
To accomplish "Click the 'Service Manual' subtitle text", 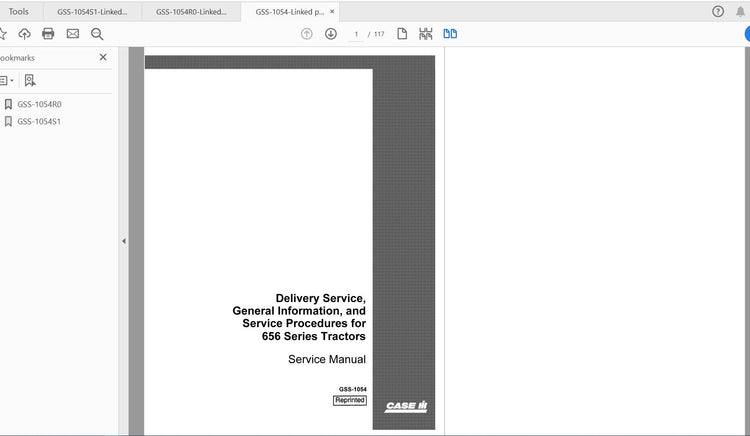I will coord(327,360).
